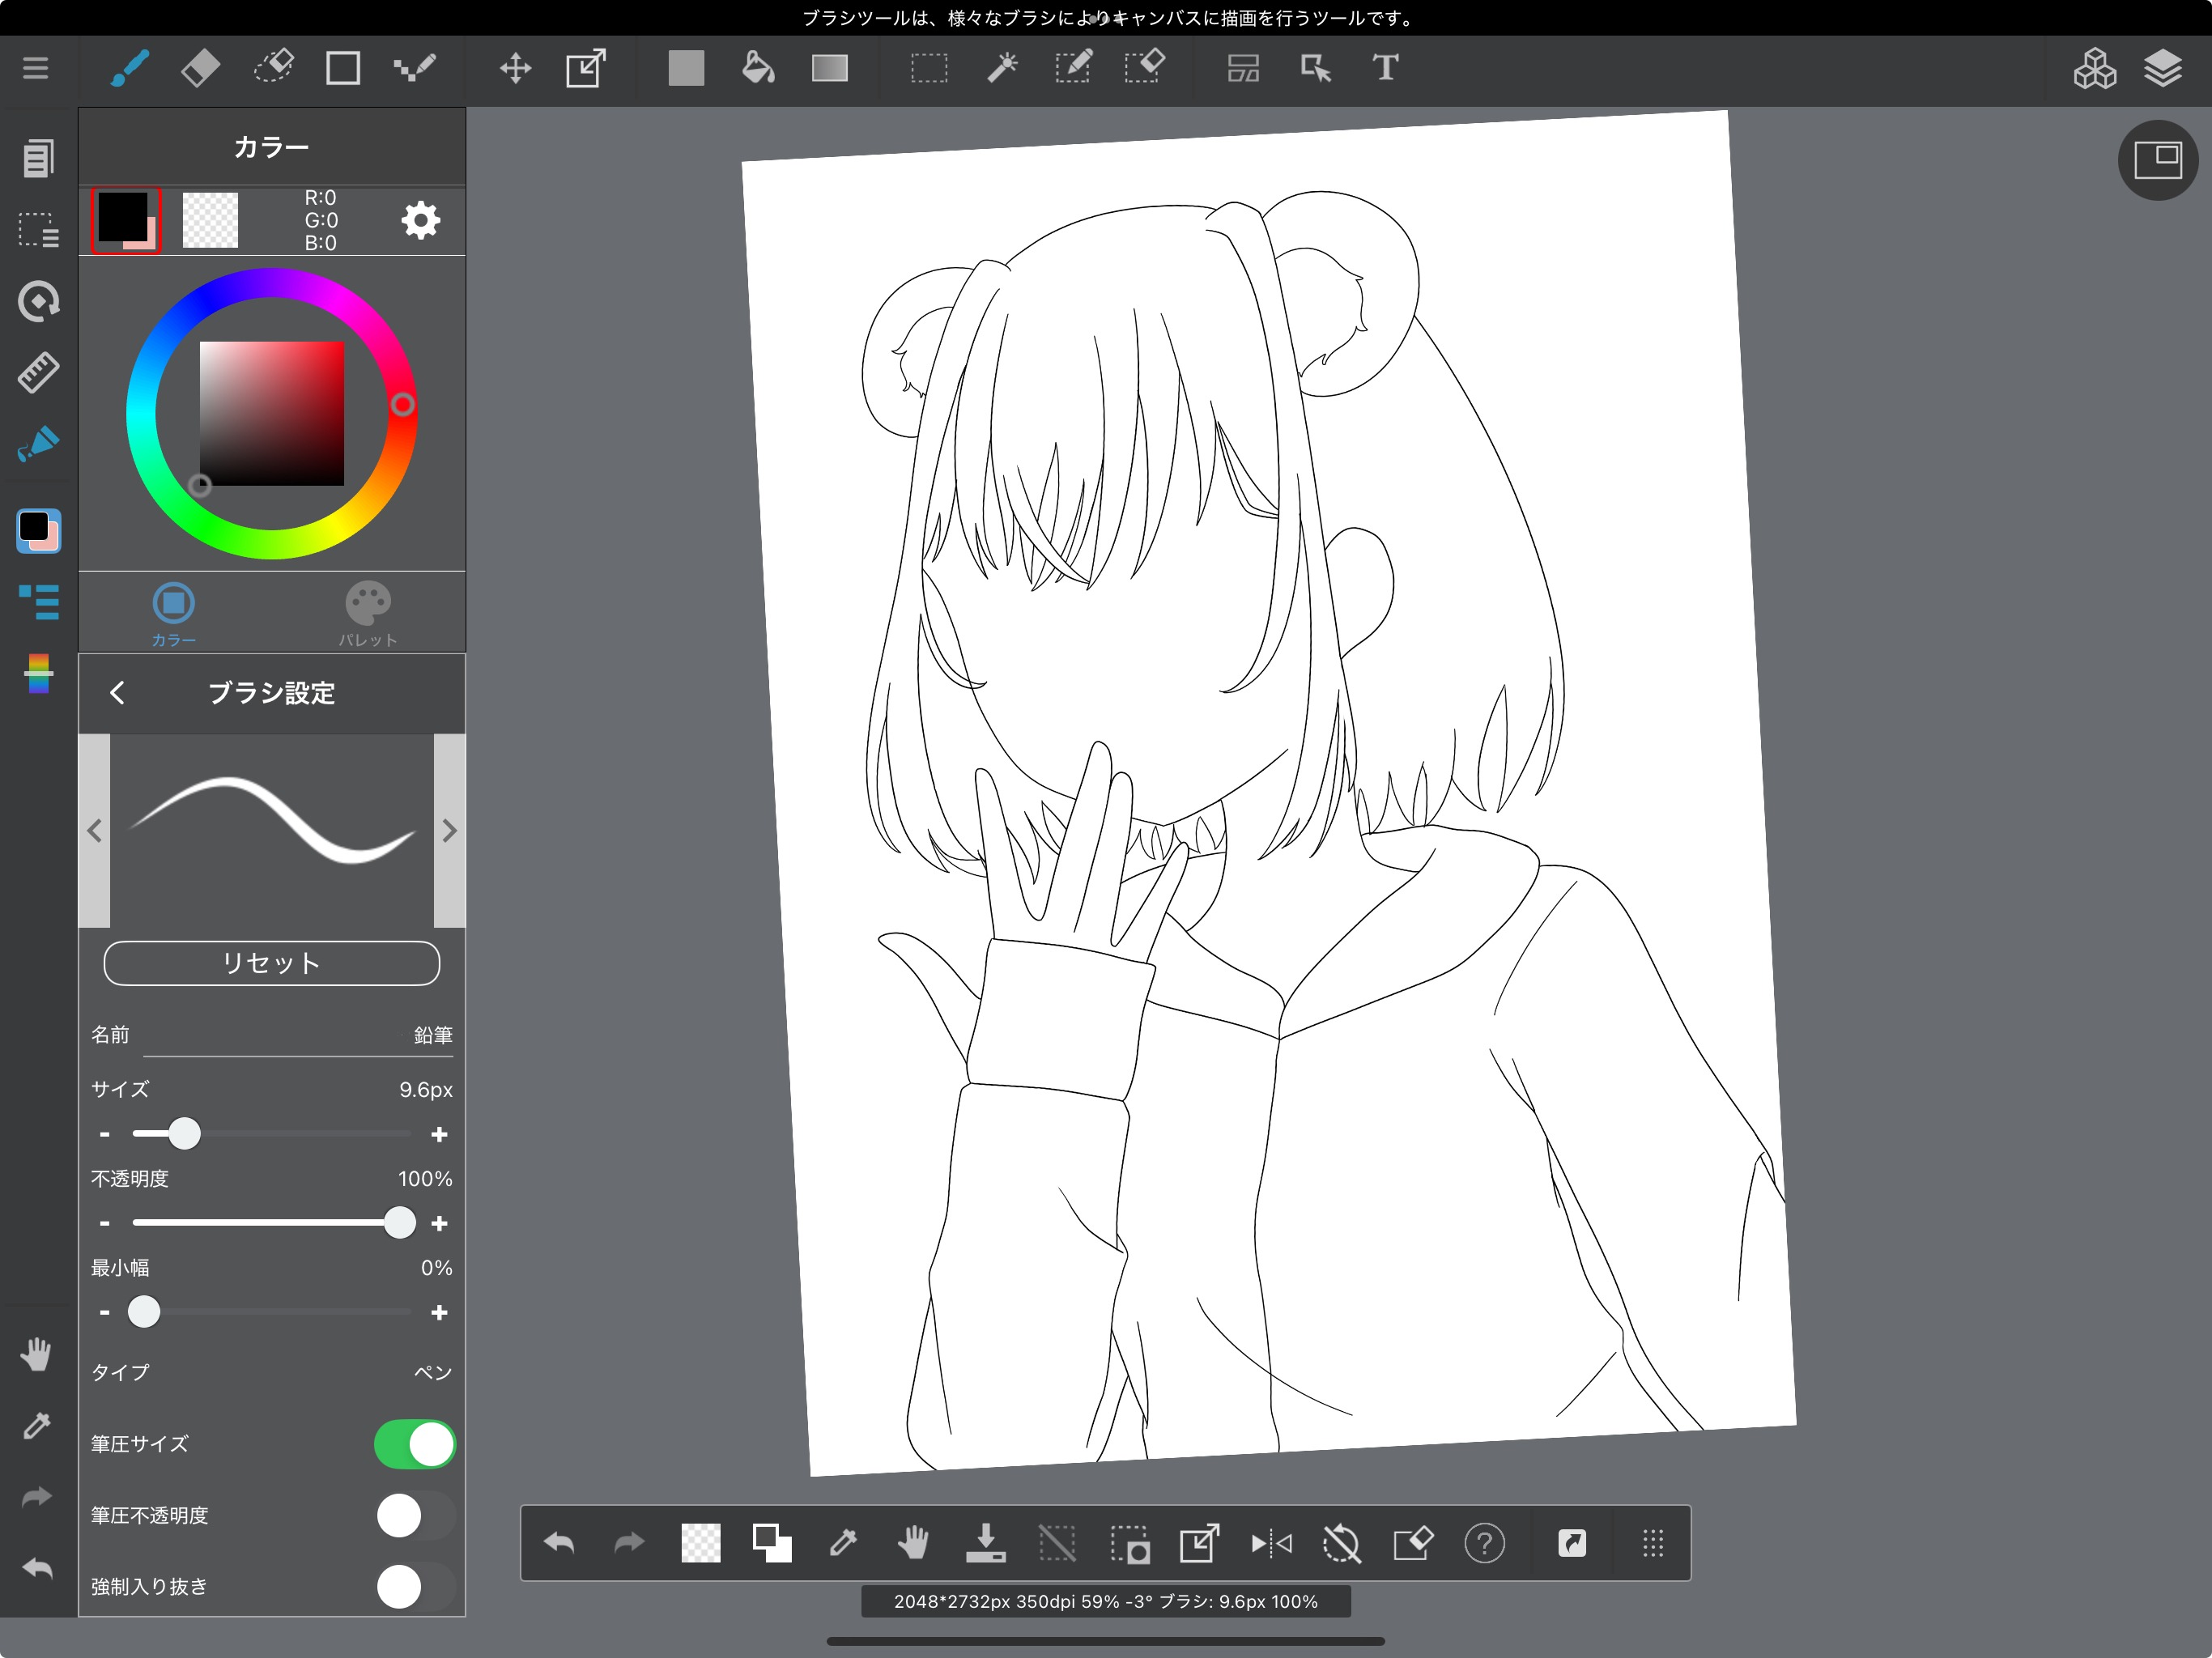The image size is (2212, 1658).
Task: Toggle transparent color in bottom bar
Action: [x=700, y=1543]
